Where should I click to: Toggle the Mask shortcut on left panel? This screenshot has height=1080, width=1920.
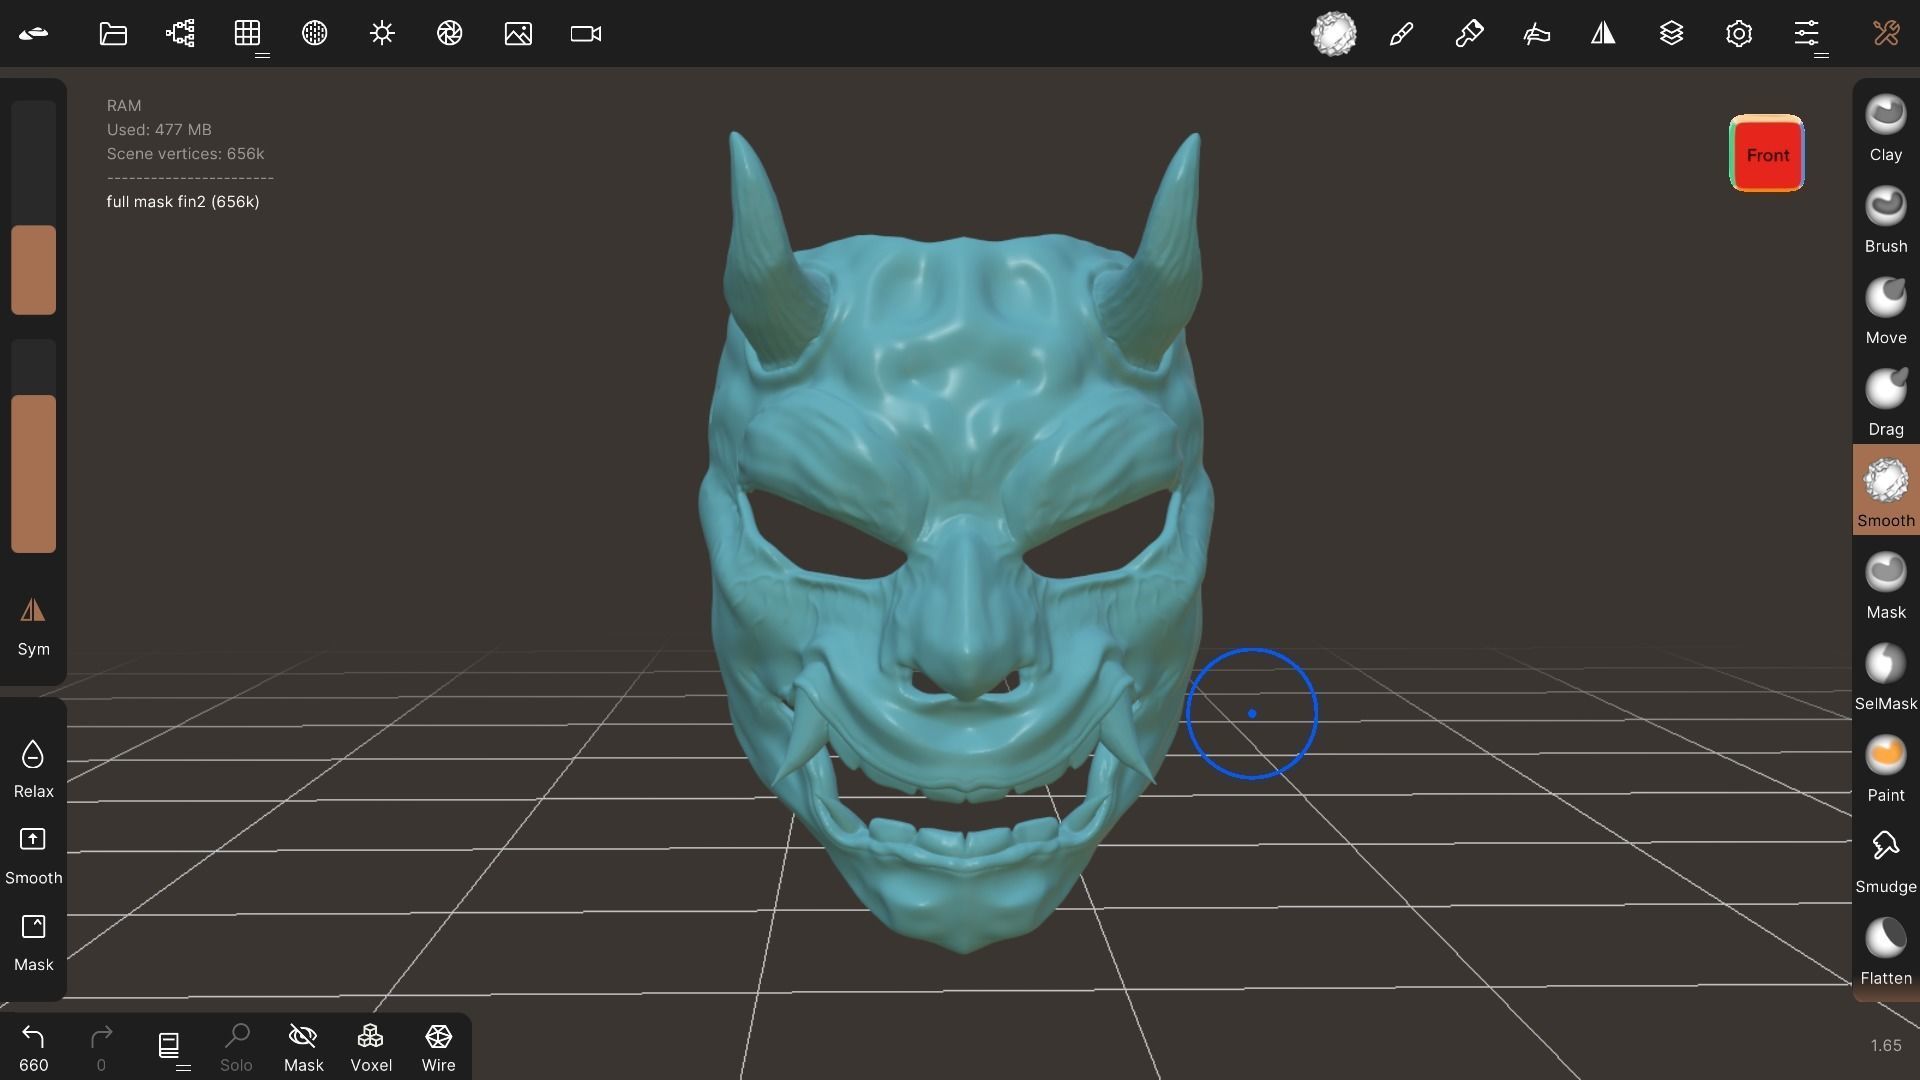click(33, 943)
